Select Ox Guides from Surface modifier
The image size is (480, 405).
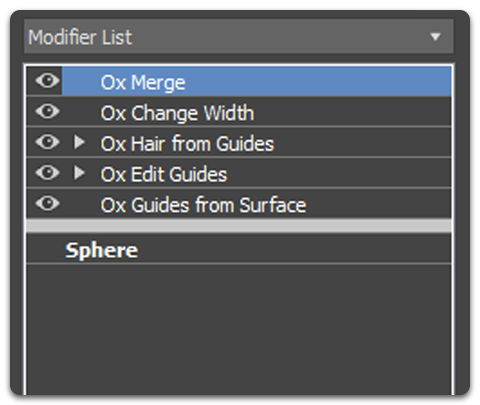(203, 205)
